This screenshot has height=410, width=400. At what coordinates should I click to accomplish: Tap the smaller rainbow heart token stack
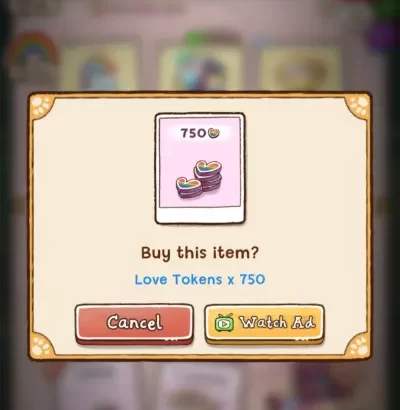[189, 187]
